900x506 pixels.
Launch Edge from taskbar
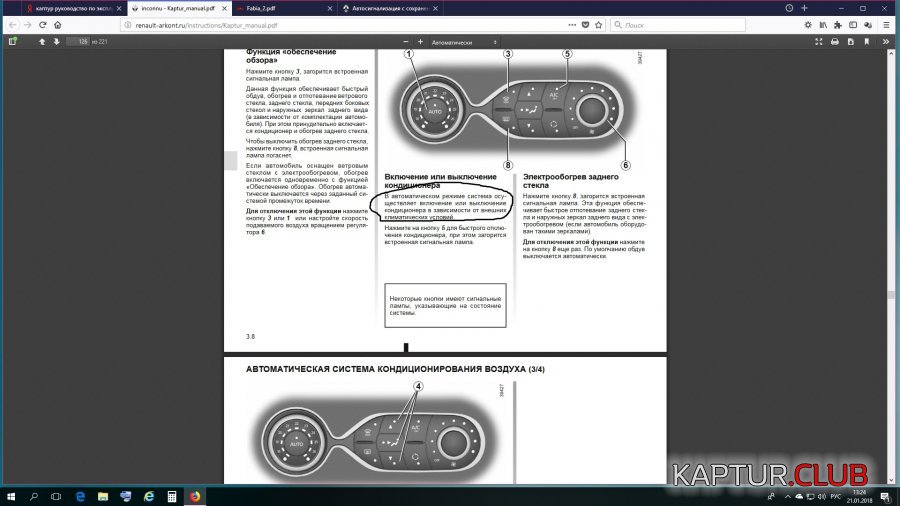pyautogui.click(x=80, y=496)
